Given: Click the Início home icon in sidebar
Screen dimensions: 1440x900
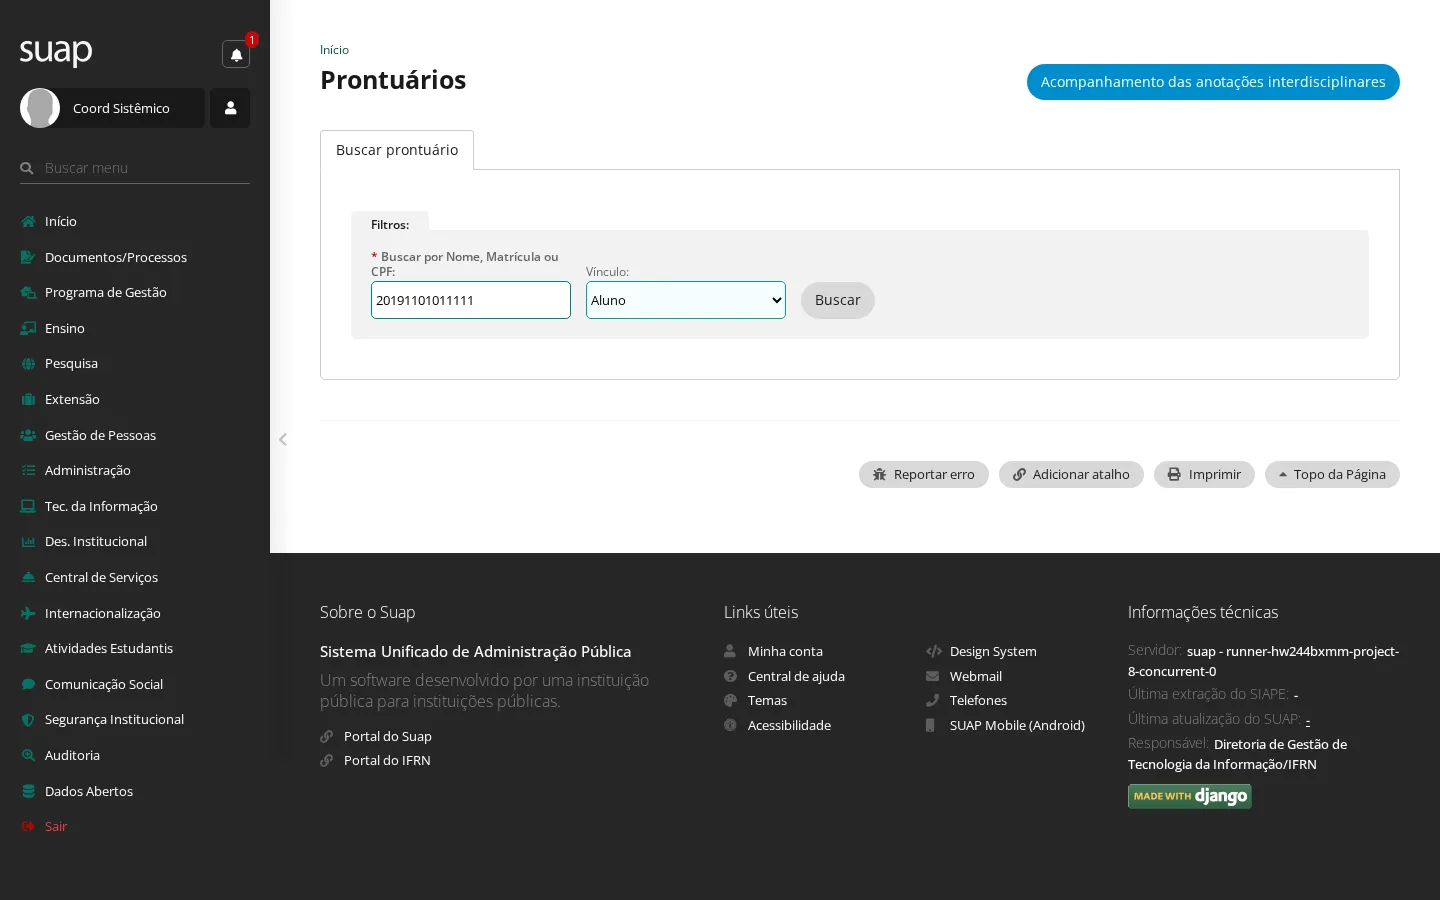Looking at the screenshot, I should point(28,222).
